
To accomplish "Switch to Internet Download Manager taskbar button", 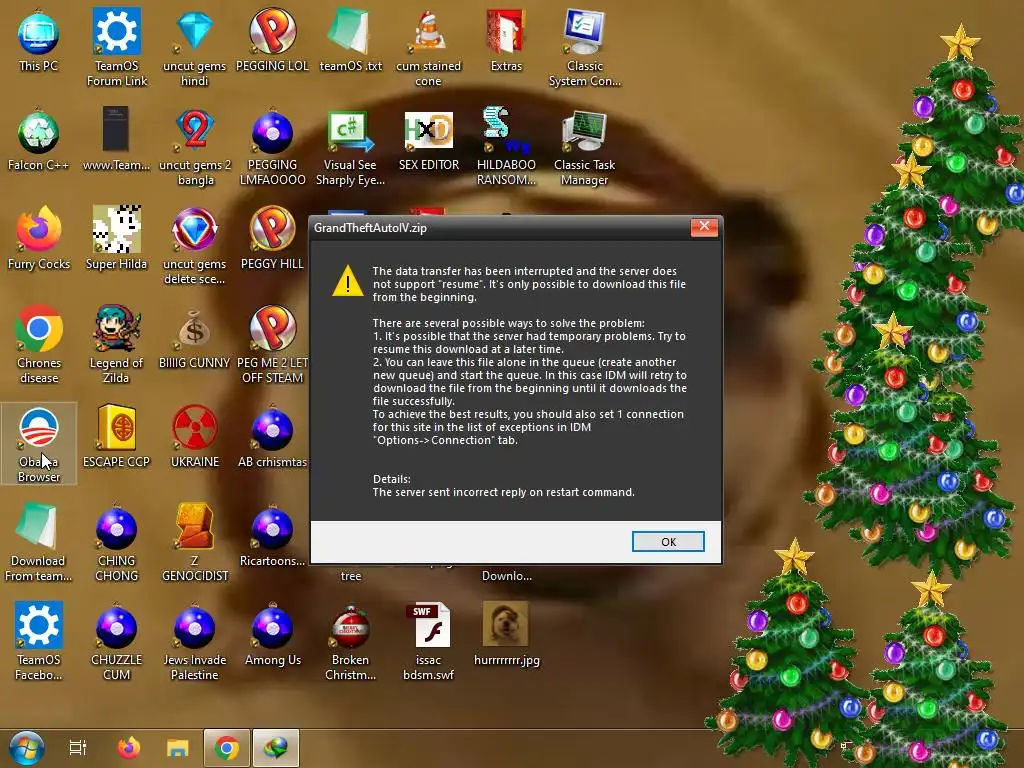I will point(276,748).
